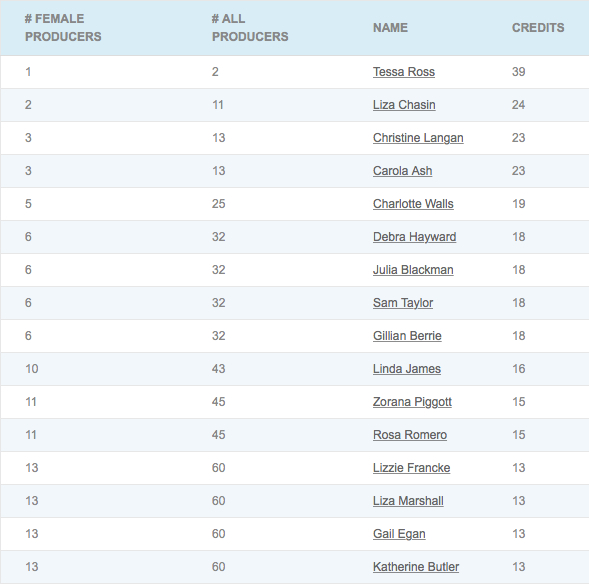Follow the Gail Egan link
Screen dimensions: 589x584
click(x=399, y=534)
